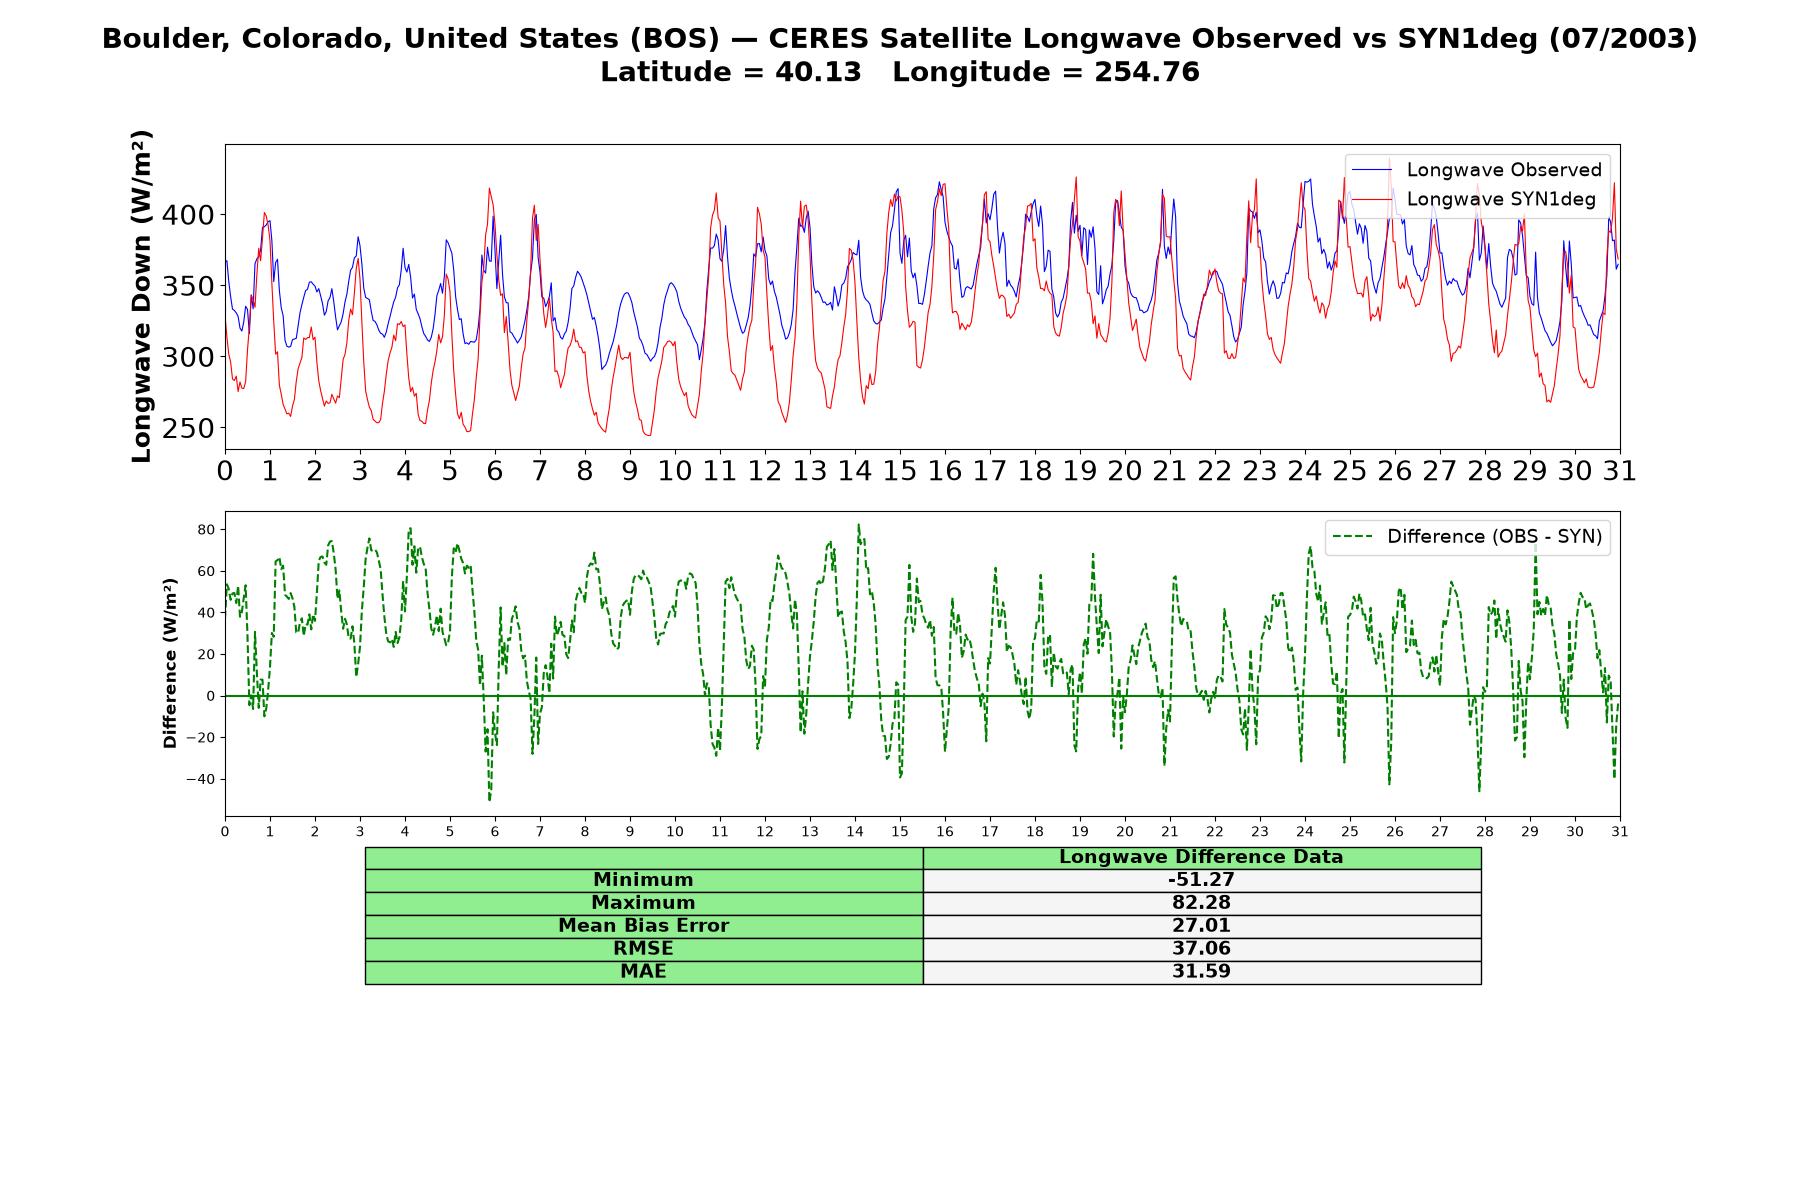Click the Latitude and Longitude subtitle

[900, 72]
